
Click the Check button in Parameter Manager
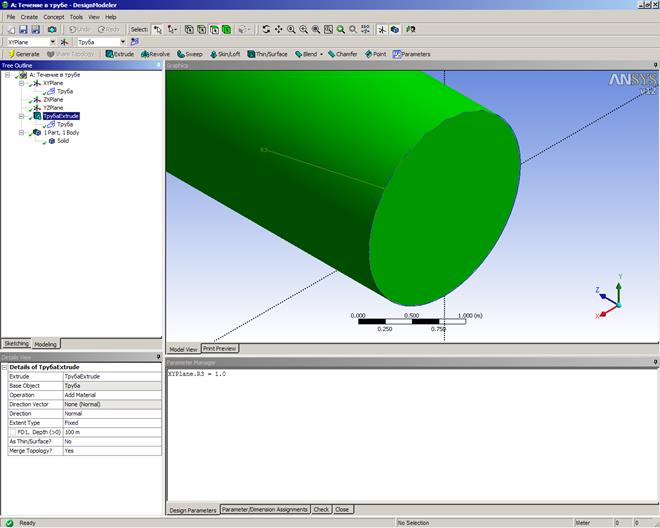(x=321, y=509)
